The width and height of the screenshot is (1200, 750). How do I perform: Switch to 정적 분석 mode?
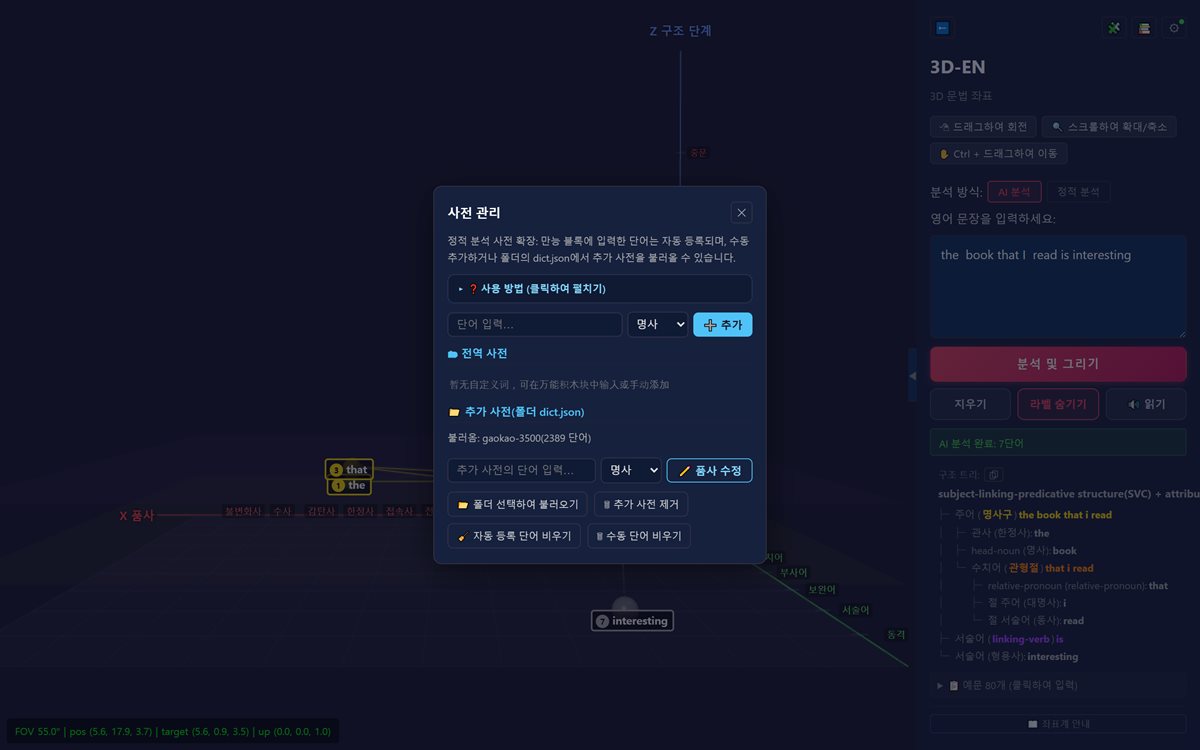point(1078,192)
